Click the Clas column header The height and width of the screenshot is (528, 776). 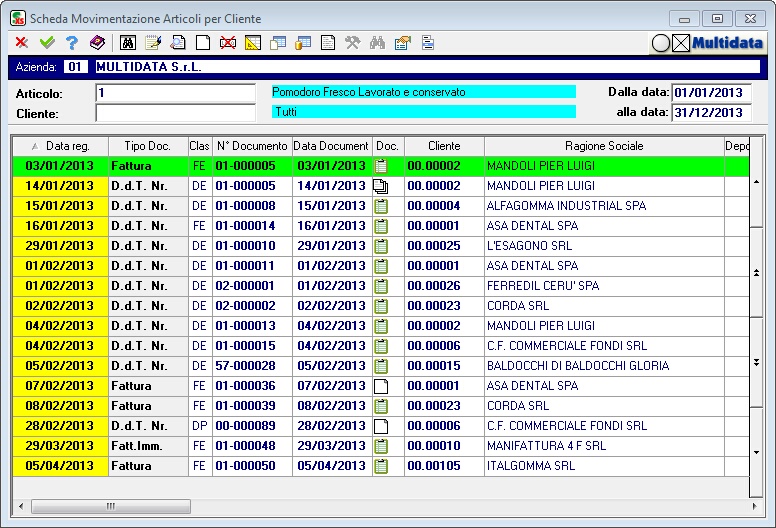point(200,146)
